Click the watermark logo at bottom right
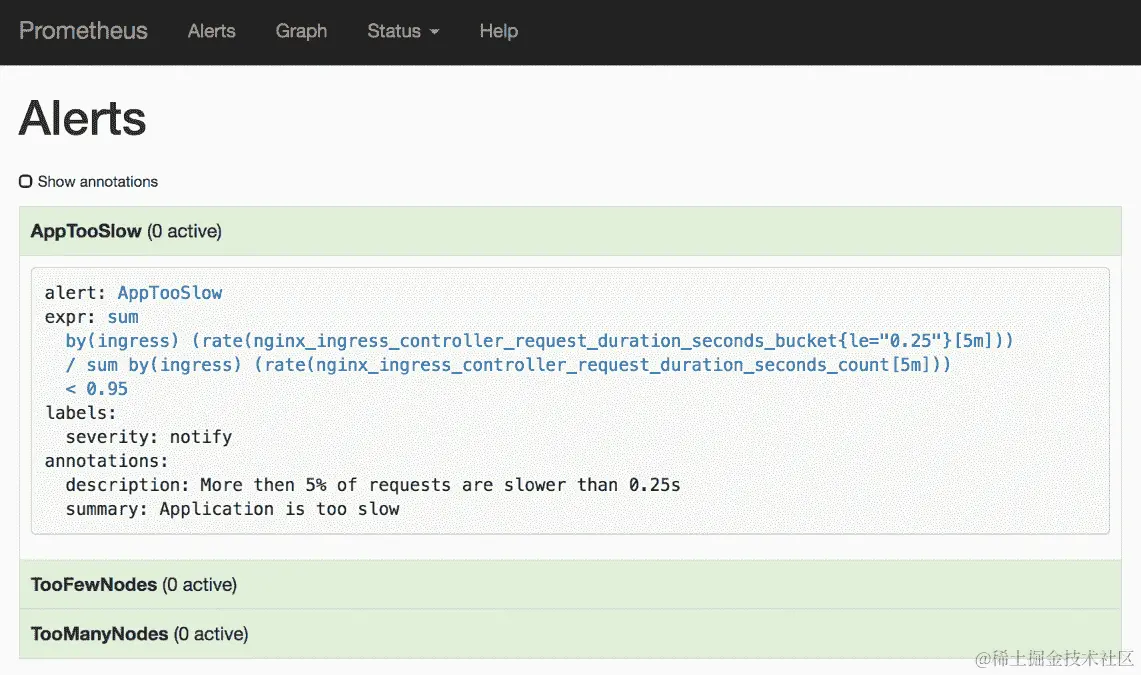Screen dimensions: 1141x675 point(1053,656)
